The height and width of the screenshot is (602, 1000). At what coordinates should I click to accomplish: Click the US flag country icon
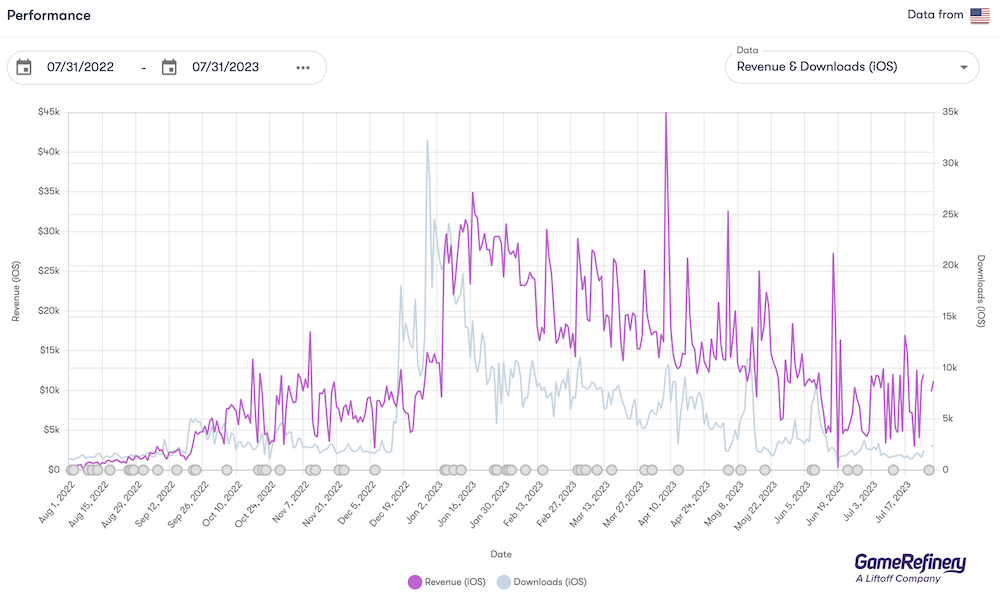980,15
